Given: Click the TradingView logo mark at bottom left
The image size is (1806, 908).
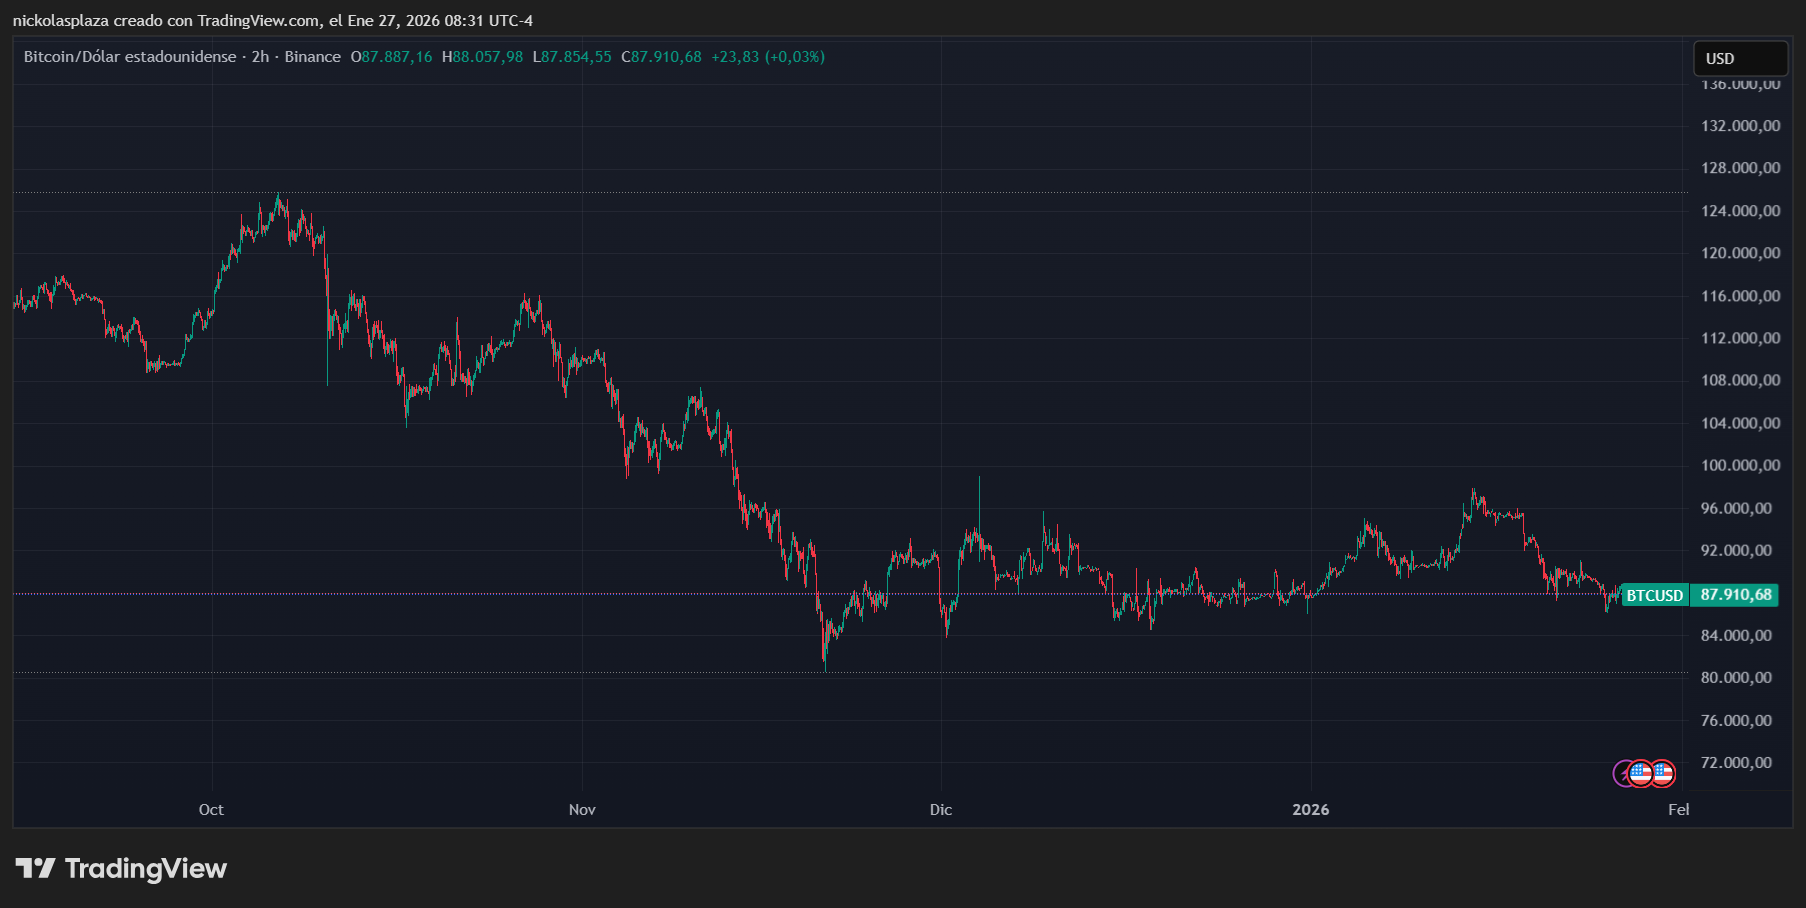Looking at the screenshot, I should [x=36, y=868].
